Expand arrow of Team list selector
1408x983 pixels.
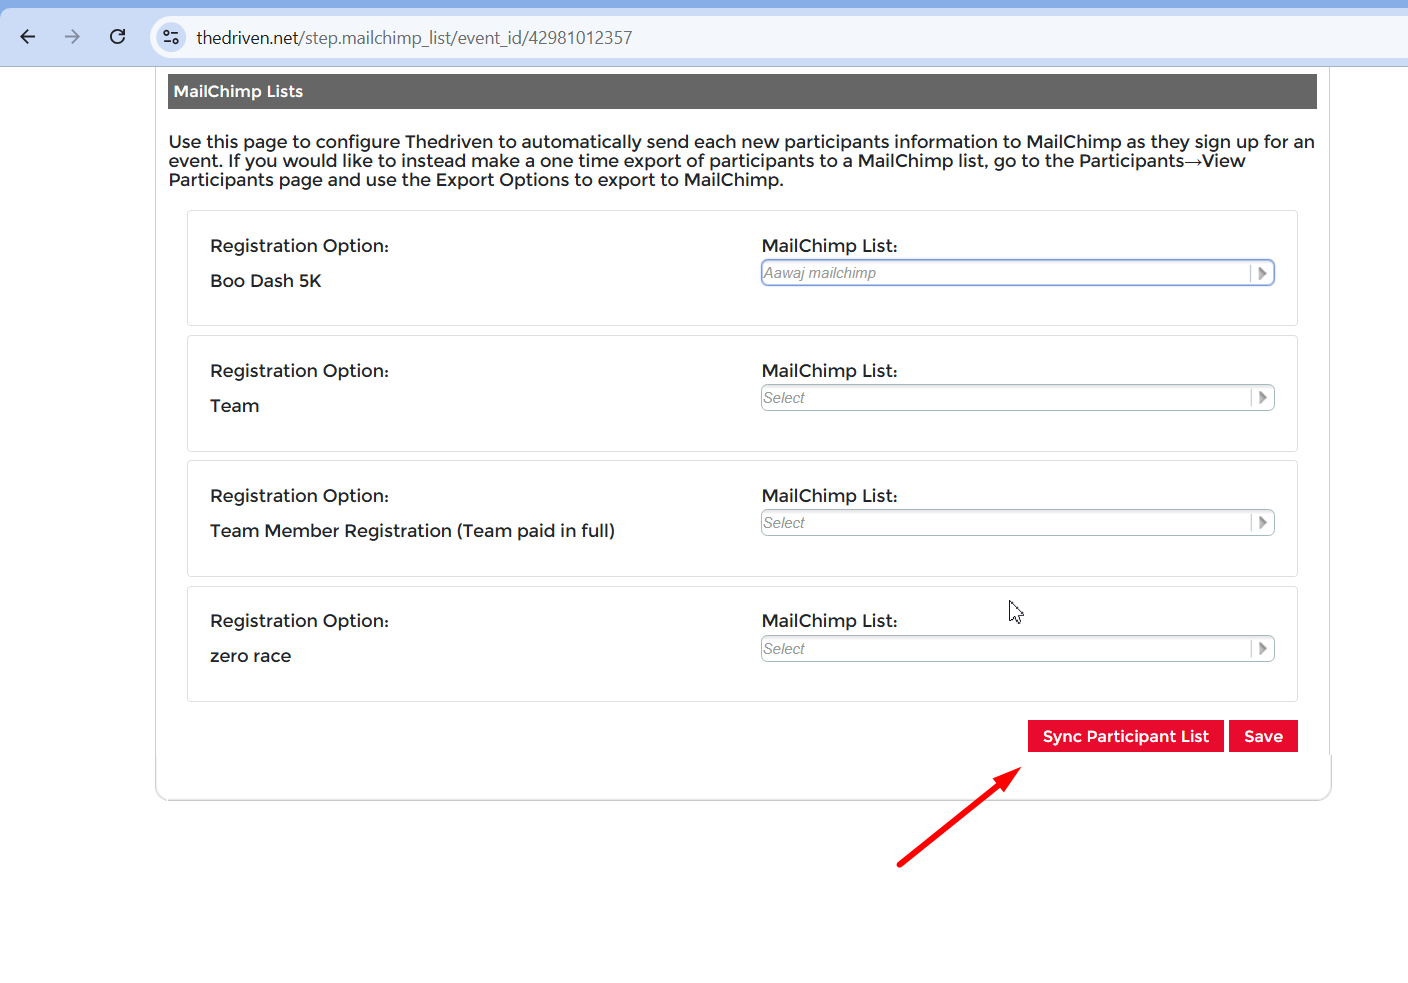[1262, 398]
